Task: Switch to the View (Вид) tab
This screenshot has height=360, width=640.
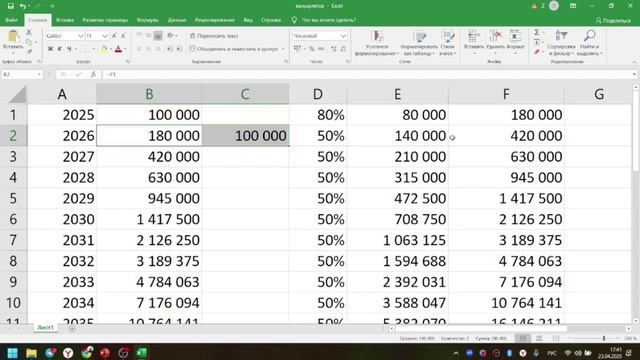Action: (x=248, y=20)
